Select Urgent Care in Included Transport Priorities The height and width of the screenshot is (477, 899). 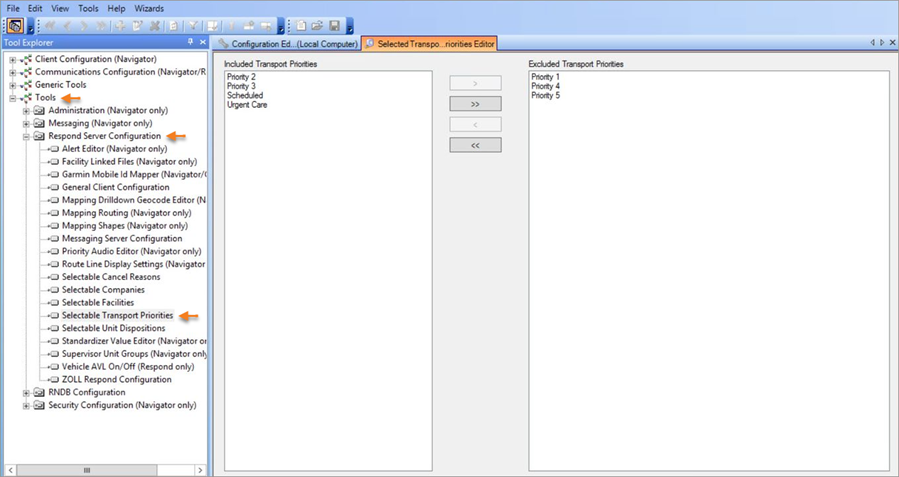[247, 105]
